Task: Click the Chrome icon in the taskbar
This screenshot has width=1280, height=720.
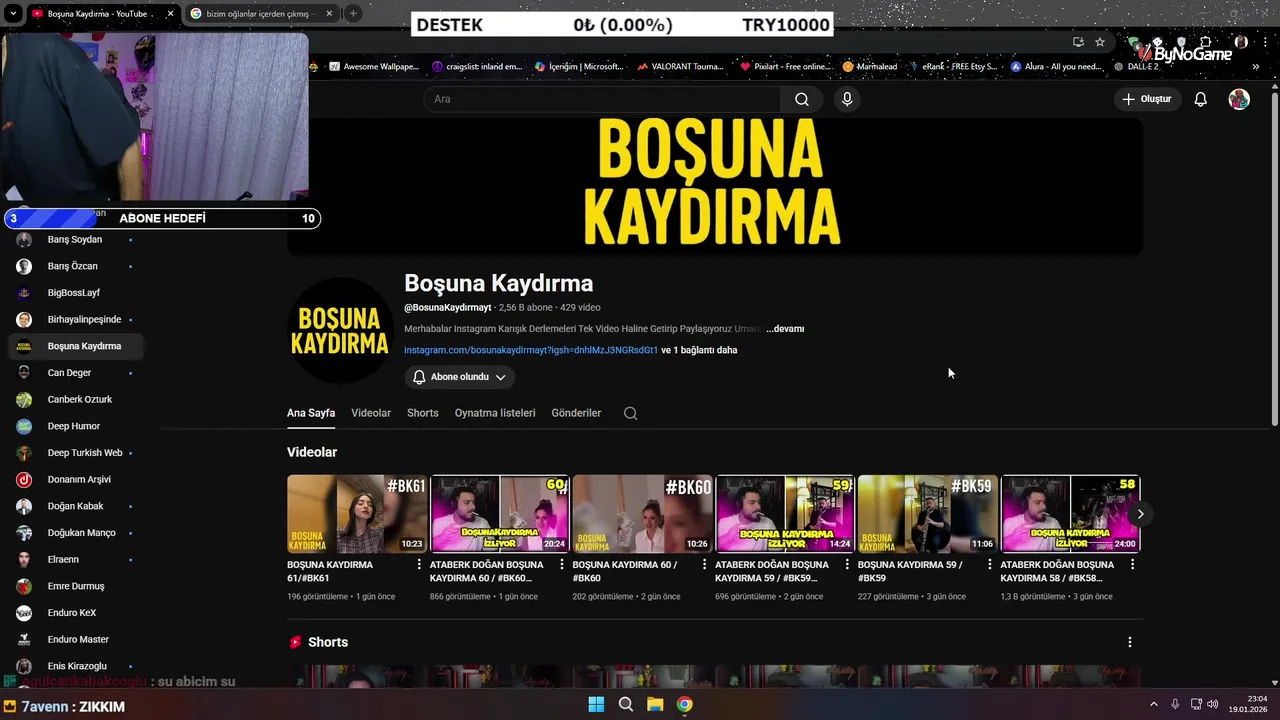Action: point(684,704)
